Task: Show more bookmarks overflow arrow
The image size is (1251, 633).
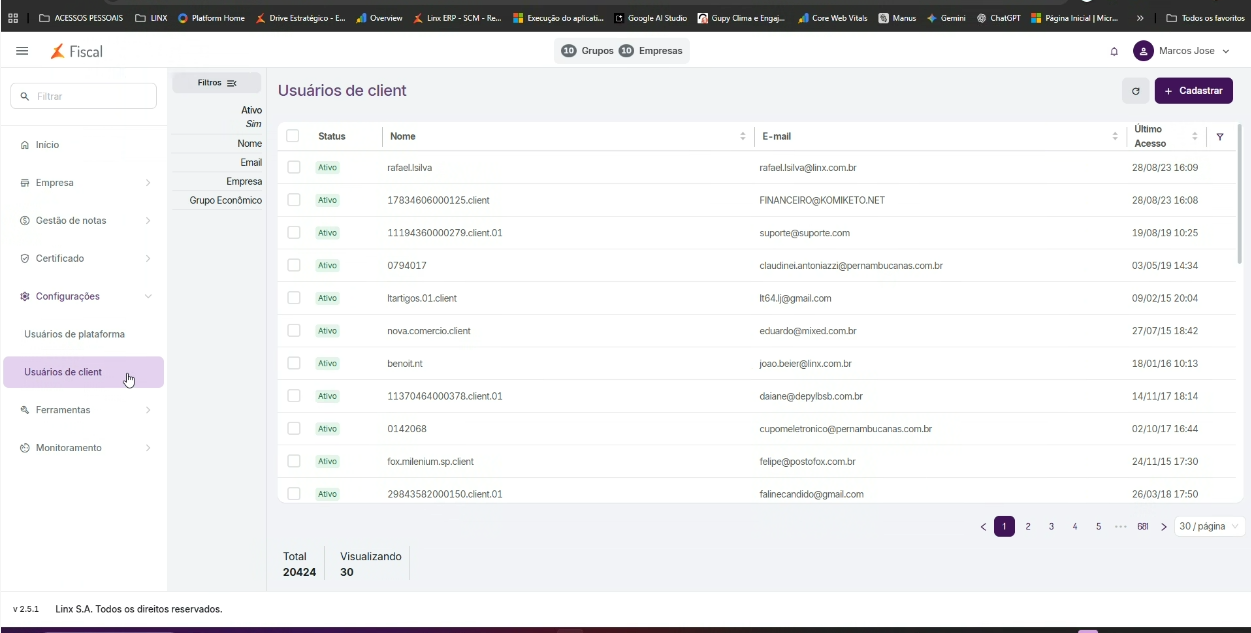Action: coord(1141,18)
